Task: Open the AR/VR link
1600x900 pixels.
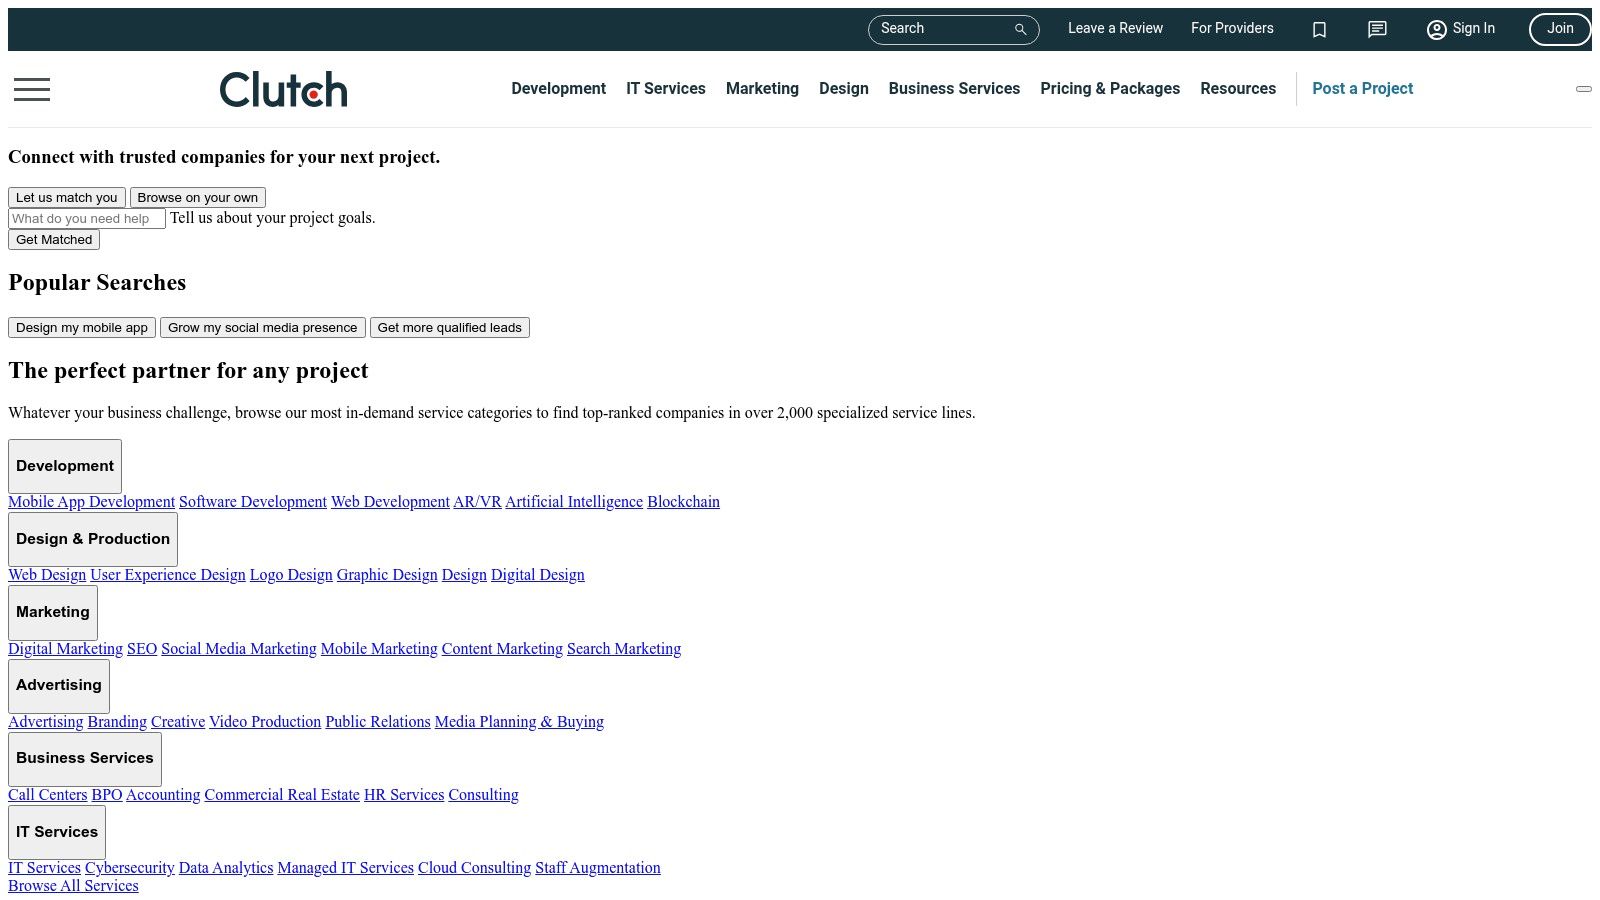Action: click(x=477, y=502)
